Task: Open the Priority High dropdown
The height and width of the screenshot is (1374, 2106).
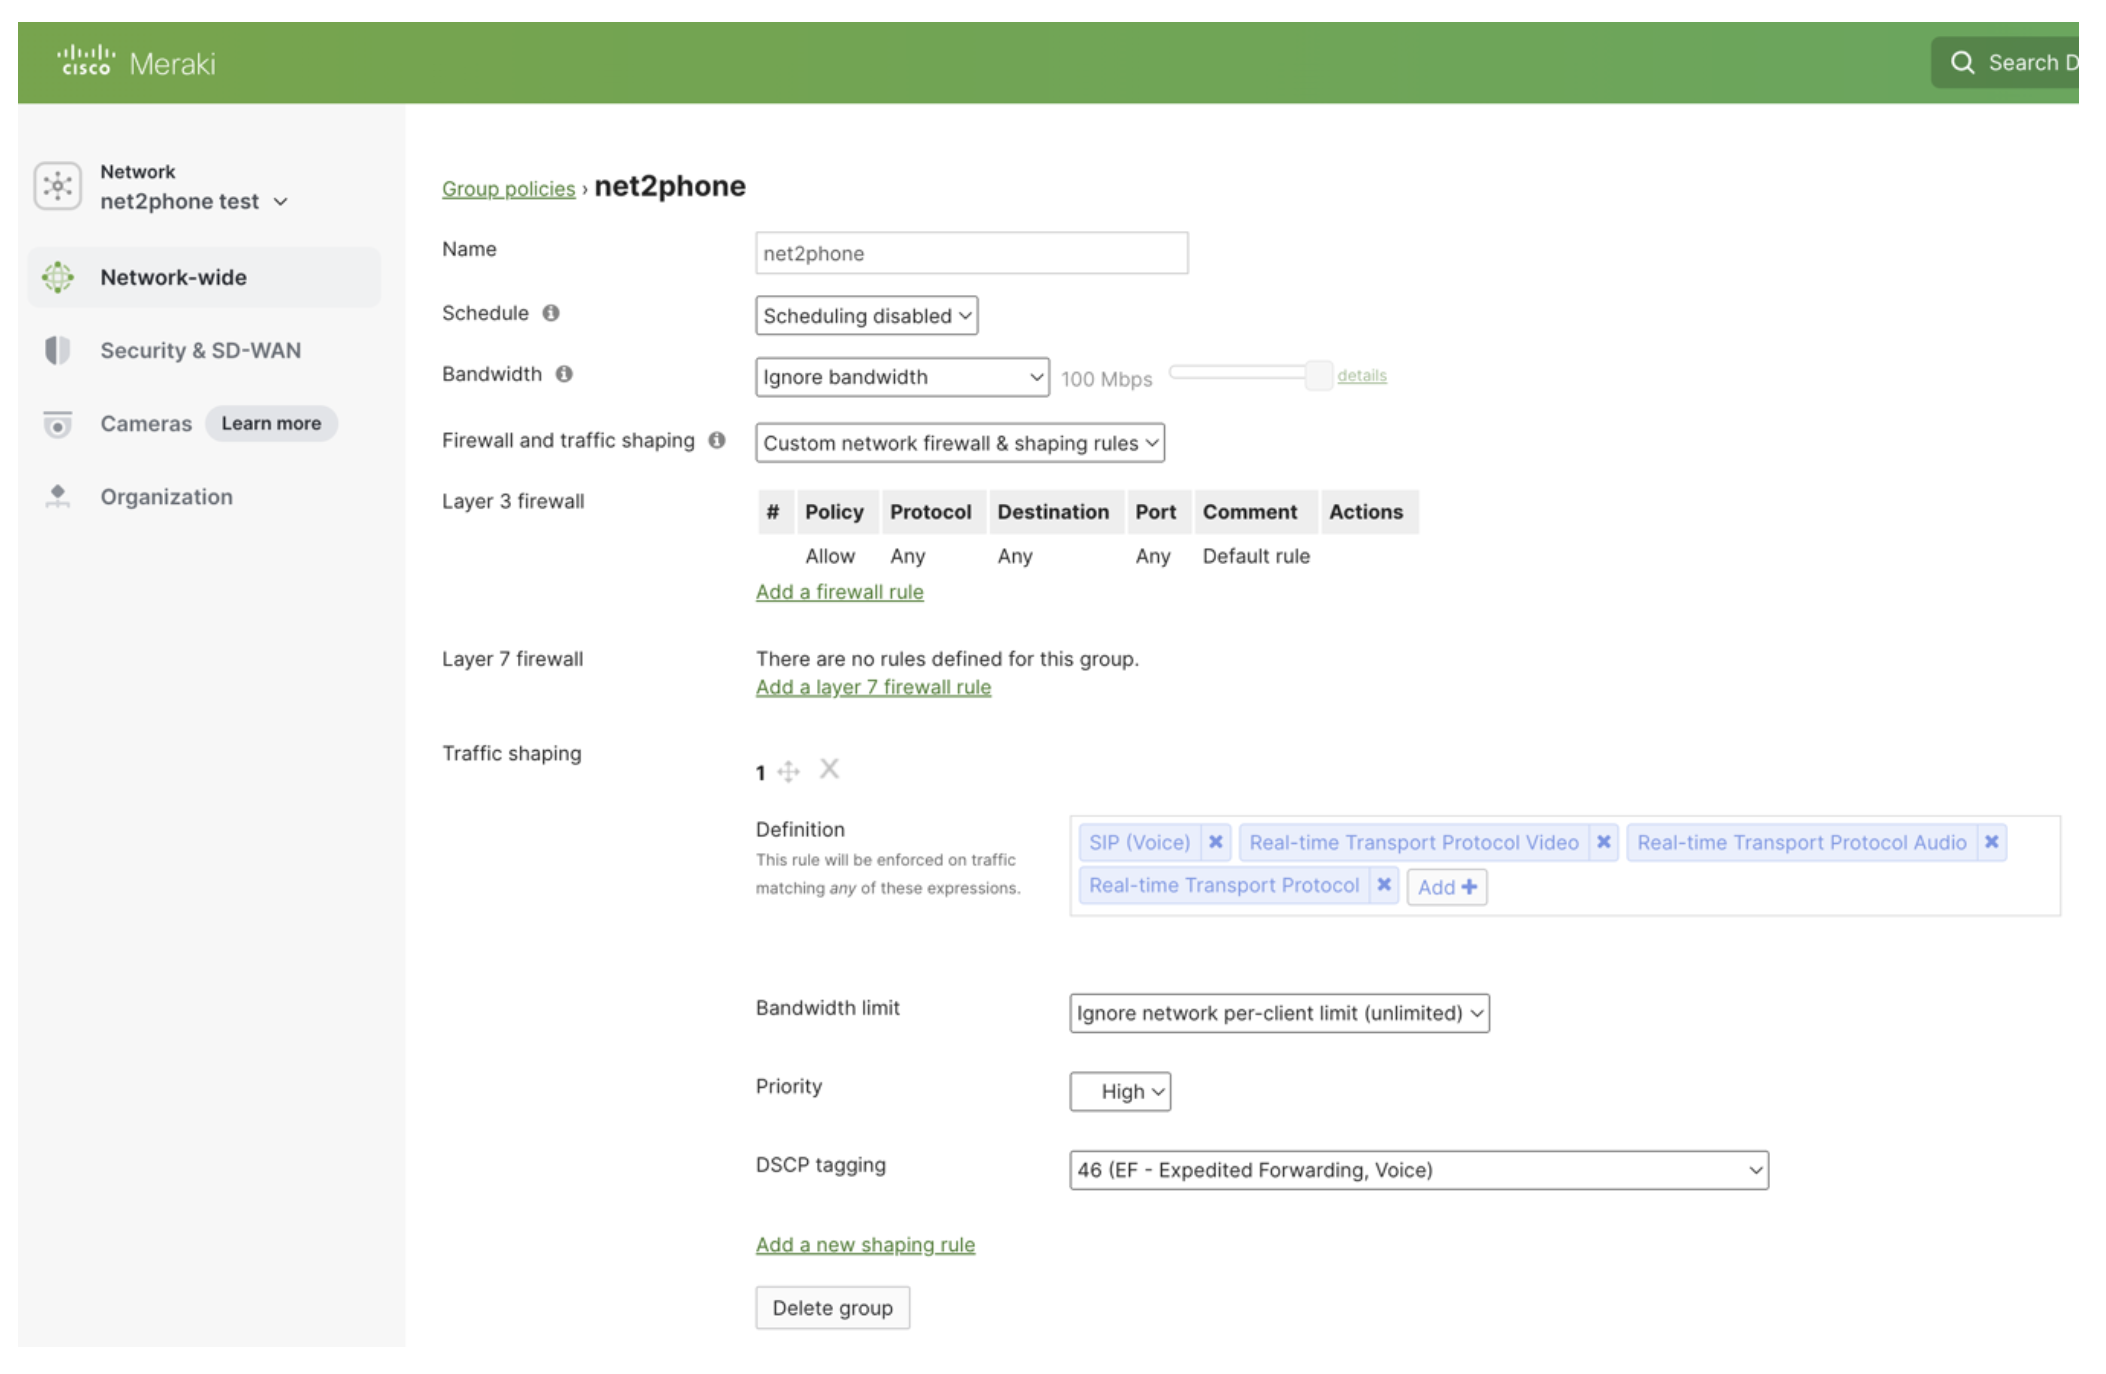Action: [x=1120, y=1092]
